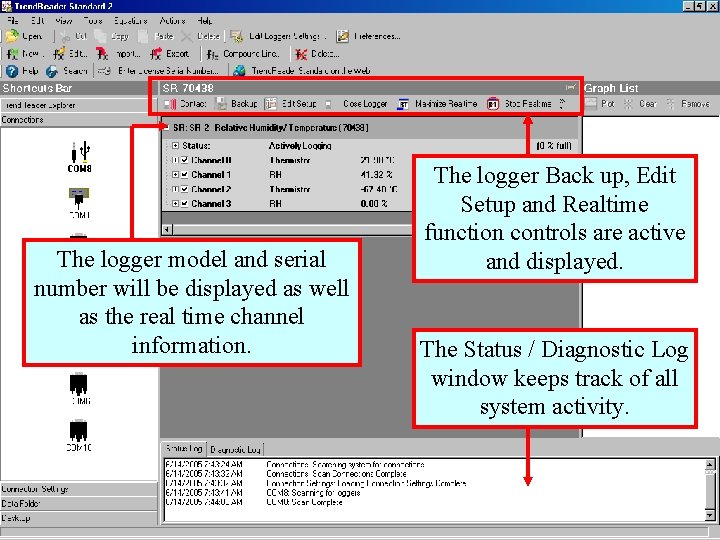This screenshot has width=720, height=540.
Task: Click the Search toolbar icon
Action: click(51, 71)
